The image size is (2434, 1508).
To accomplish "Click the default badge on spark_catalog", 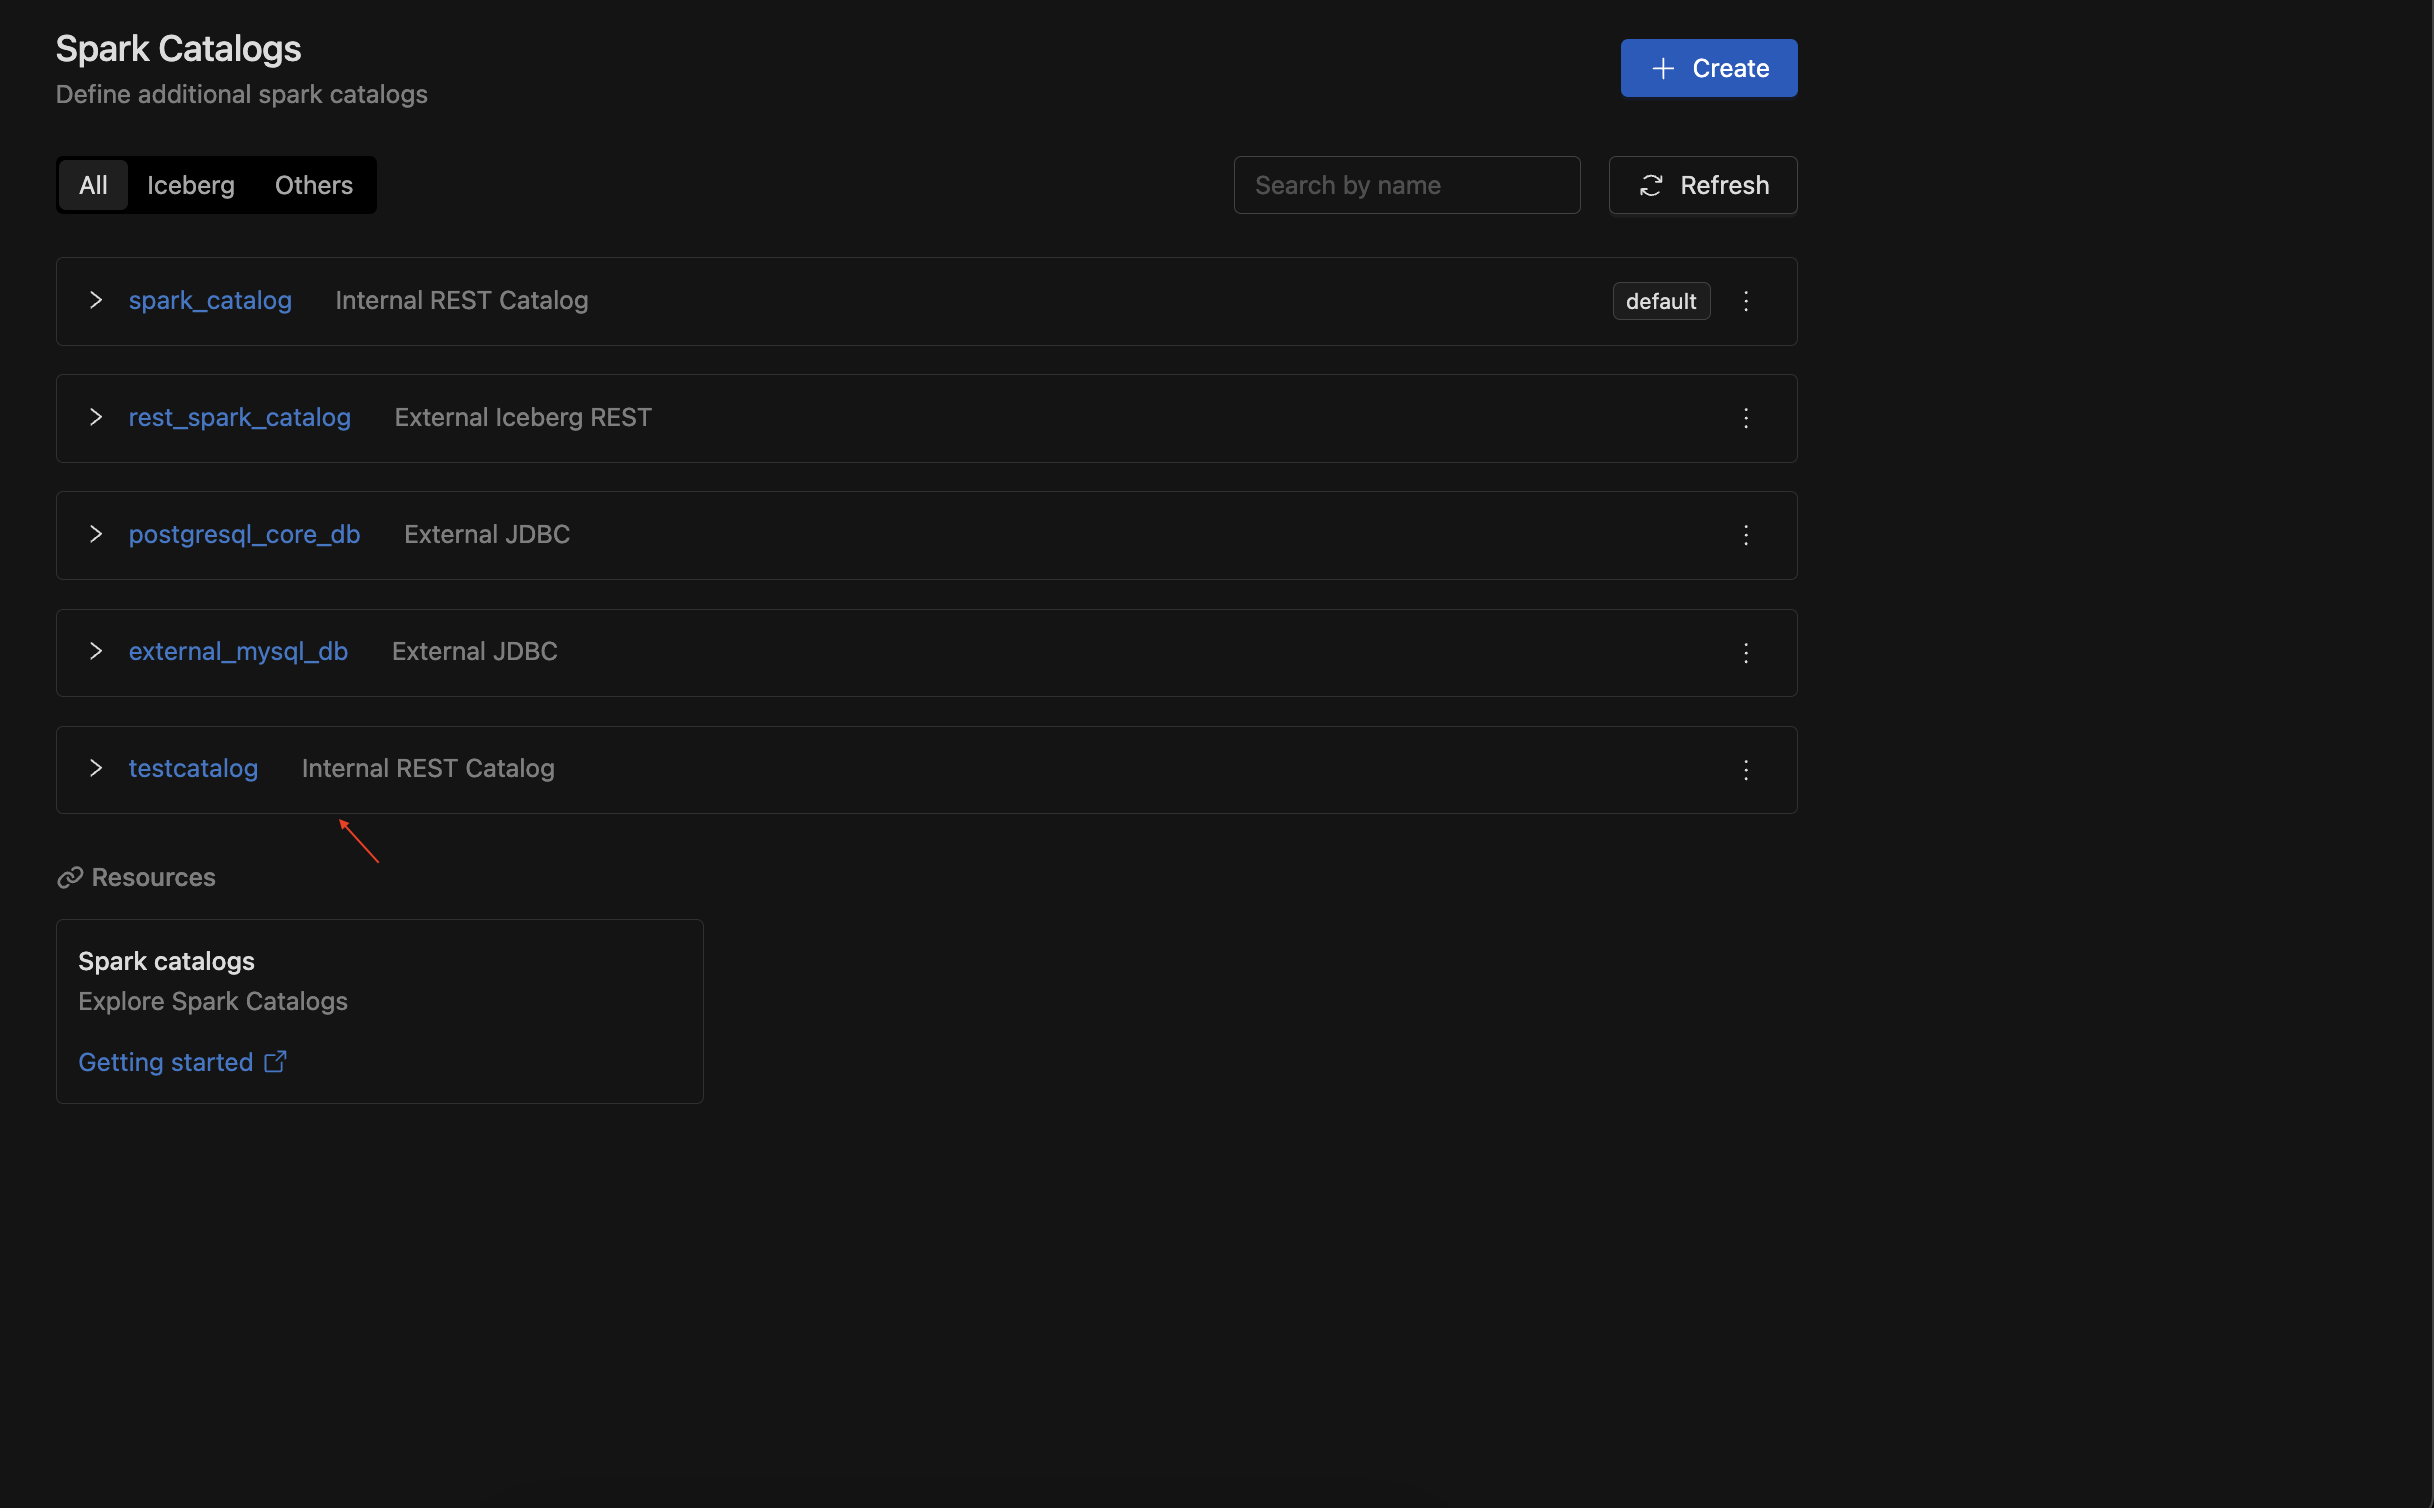I will click(1660, 301).
